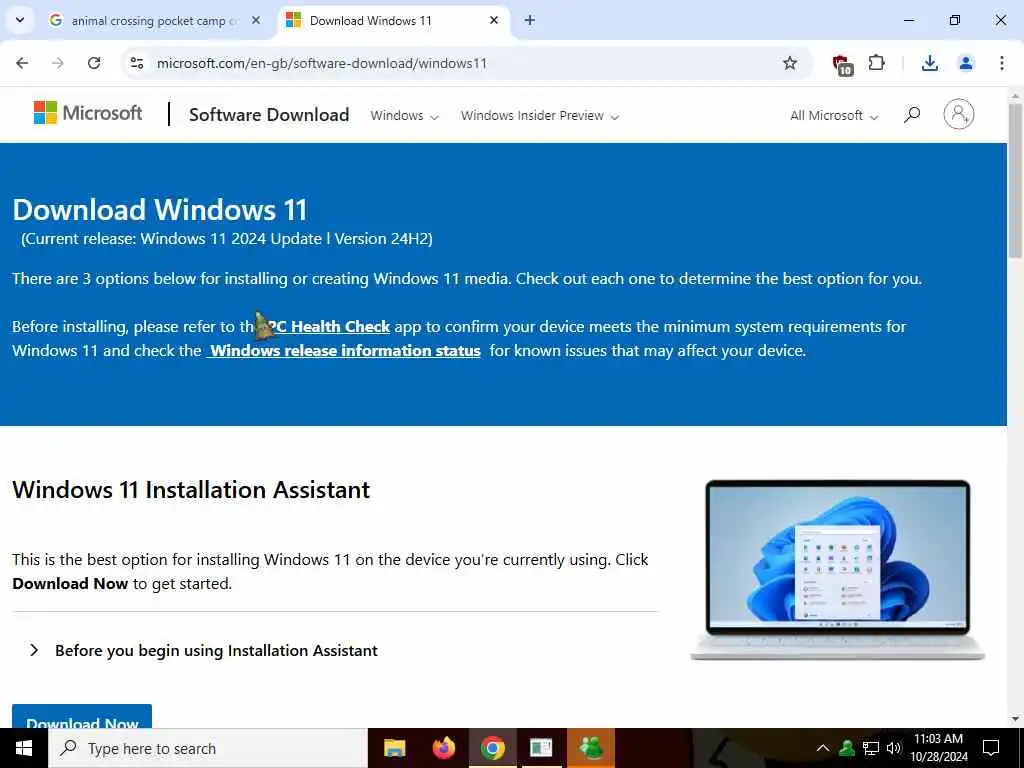Screen dimensions: 1024x768
Task: Open the Chrome three-dot menu
Action: (x=1002, y=63)
